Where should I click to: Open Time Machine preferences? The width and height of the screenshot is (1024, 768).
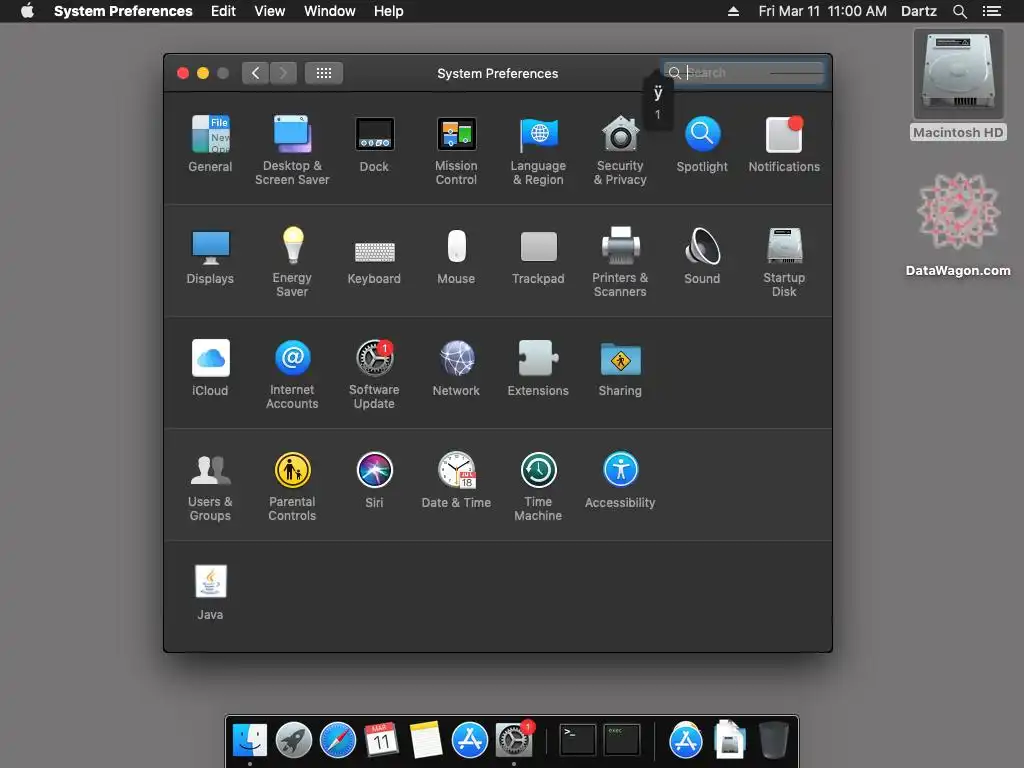coord(538,487)
